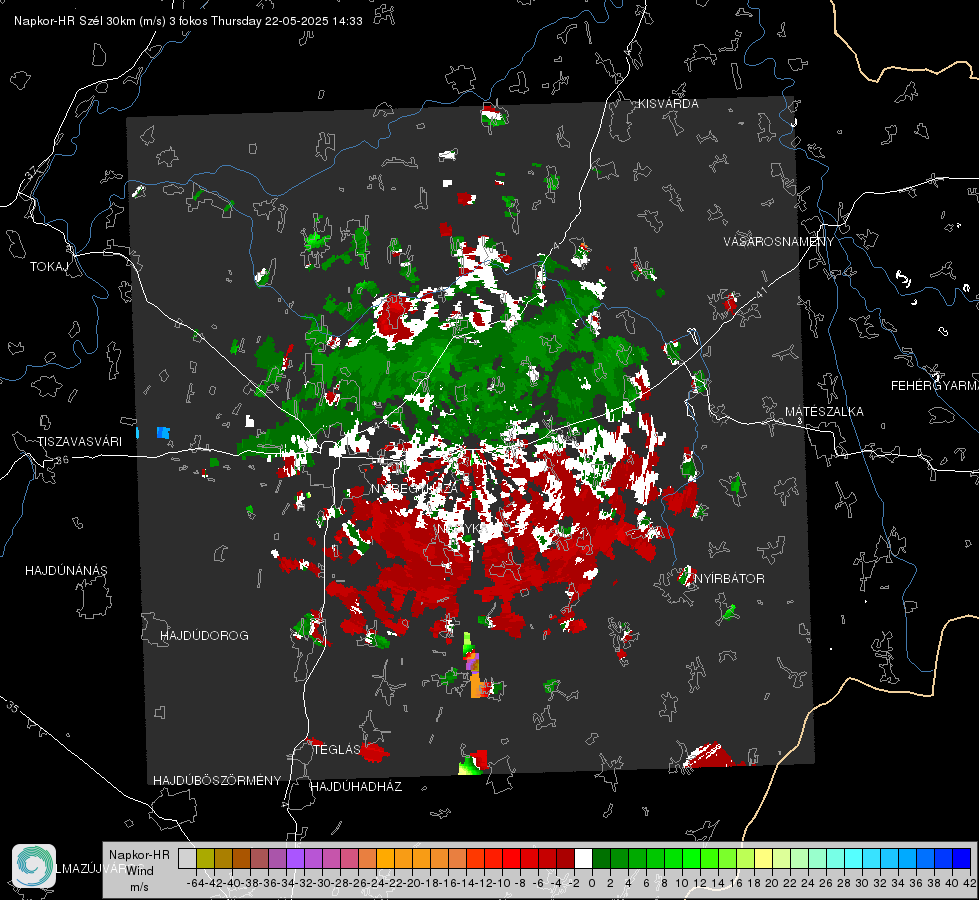The height and width of the screenshot is (900, 979).
Task: Pick the light gray first legend swatch
Action: click(187, 859)
